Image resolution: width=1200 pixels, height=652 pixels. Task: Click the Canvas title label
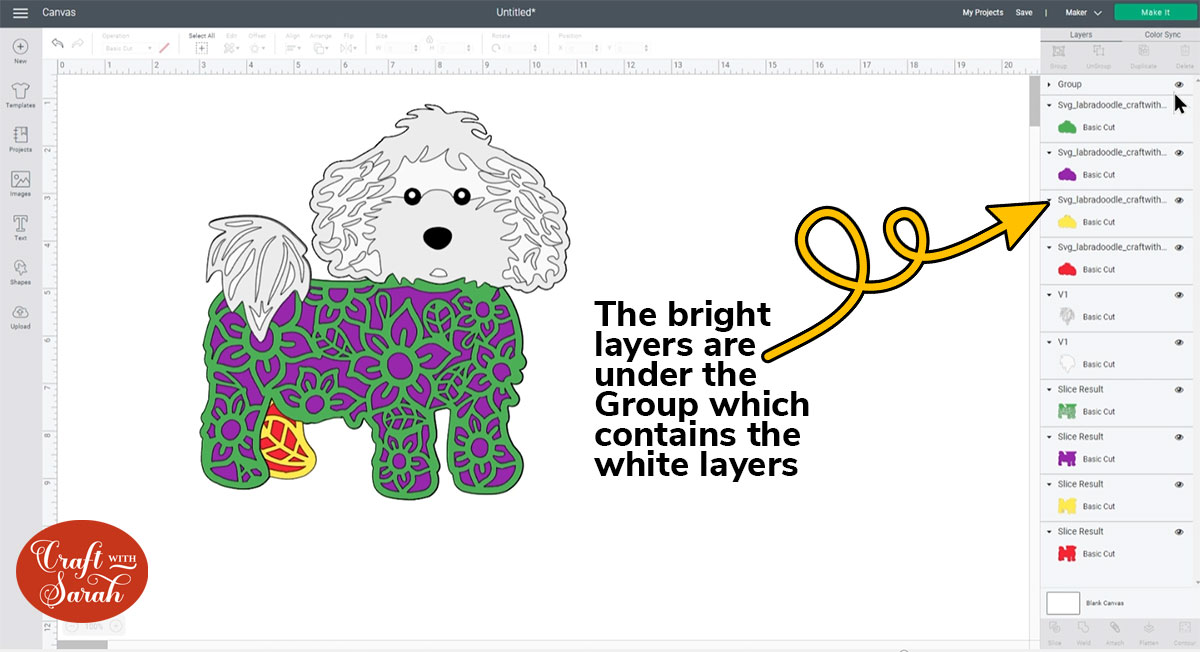pos(58,12)
